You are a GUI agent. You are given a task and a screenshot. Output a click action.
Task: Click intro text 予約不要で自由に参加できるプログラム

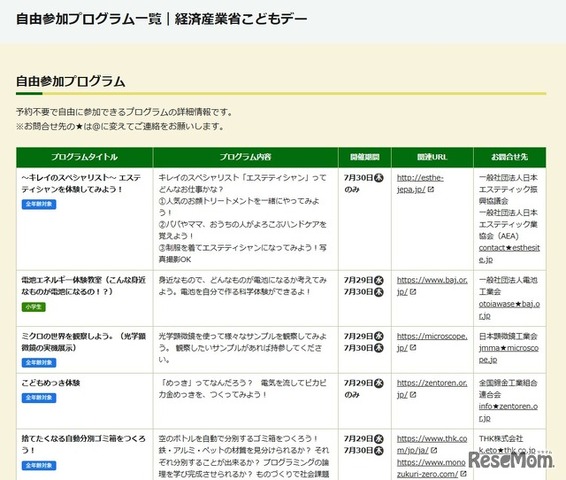(x=124, y=112)
